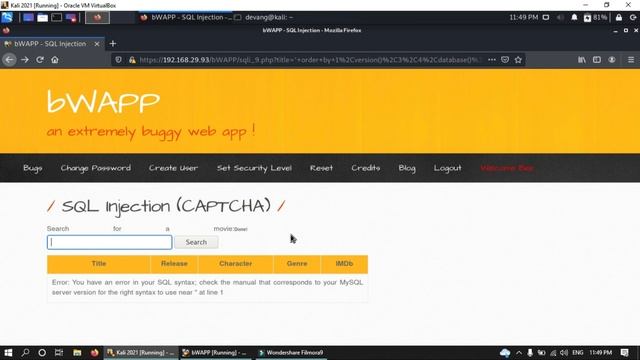Open the microphone tray icon
The image size is (640, 360).
pos(530,353)
